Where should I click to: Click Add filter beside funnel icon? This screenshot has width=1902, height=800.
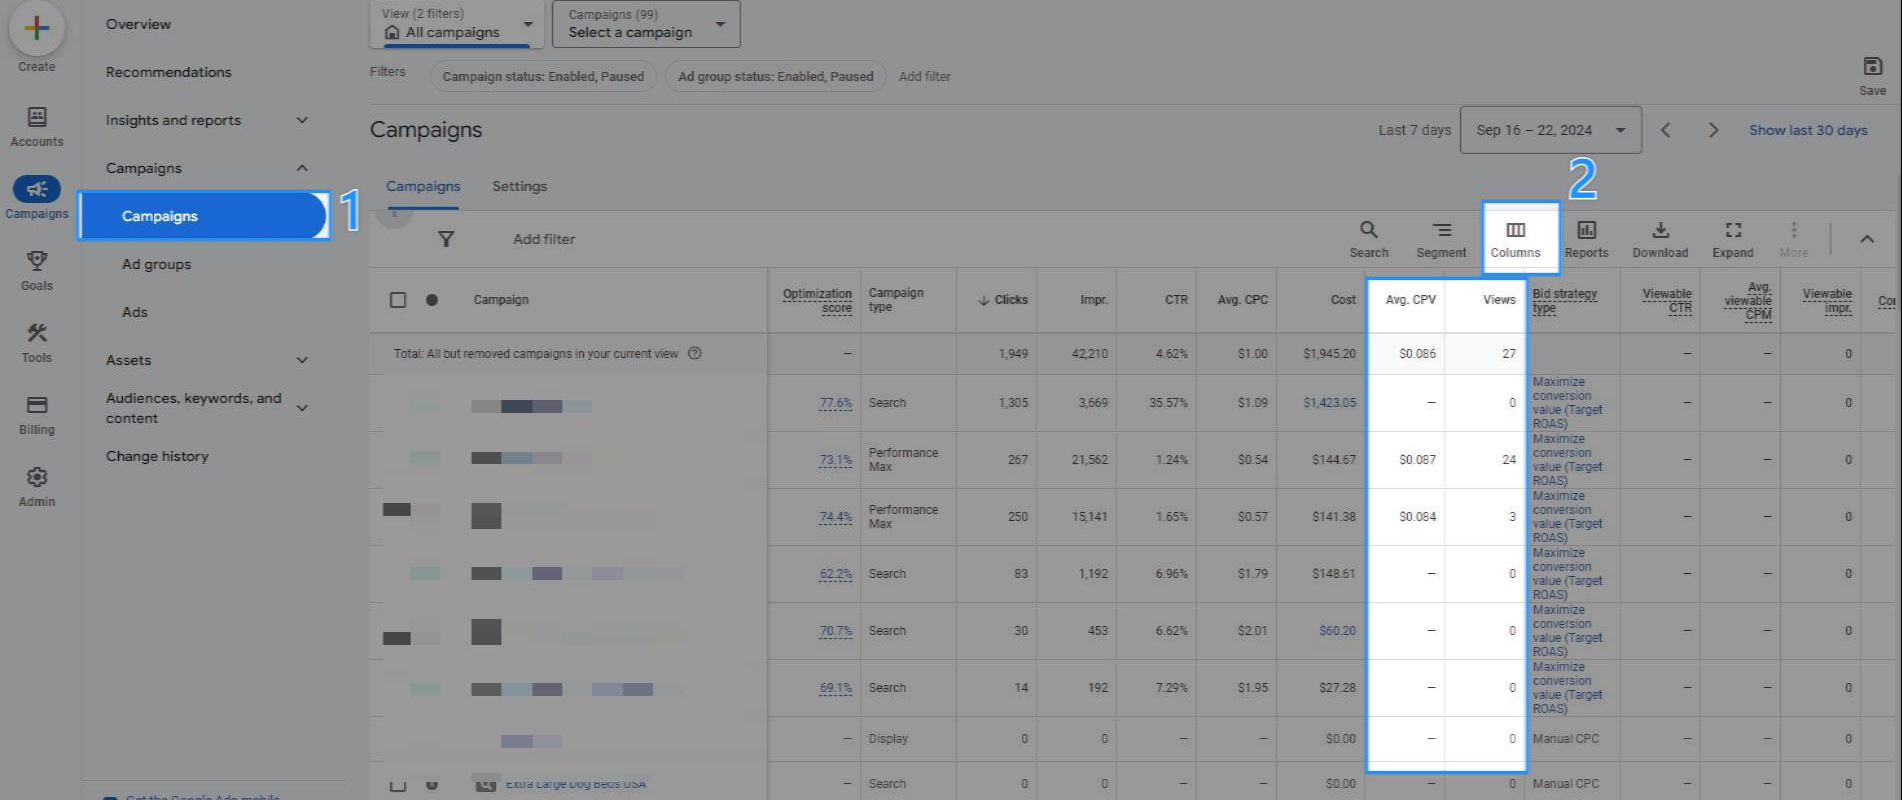point(544,239)
